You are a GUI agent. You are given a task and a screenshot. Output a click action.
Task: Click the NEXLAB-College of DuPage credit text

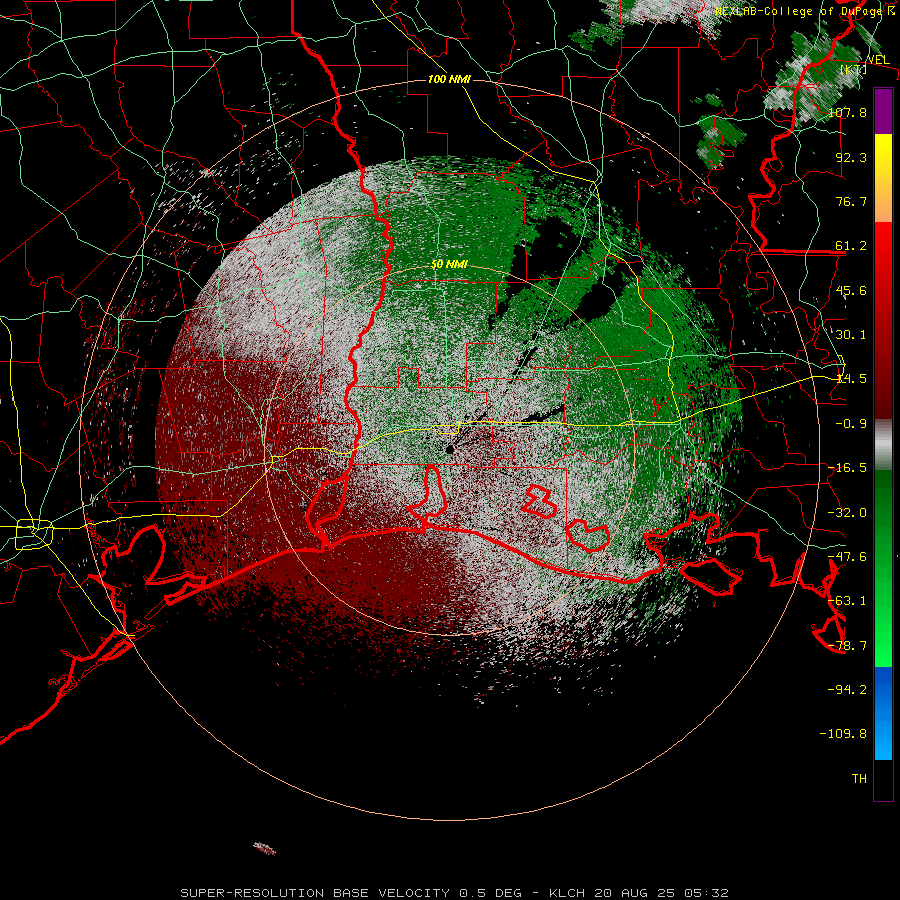click(804, 11)
